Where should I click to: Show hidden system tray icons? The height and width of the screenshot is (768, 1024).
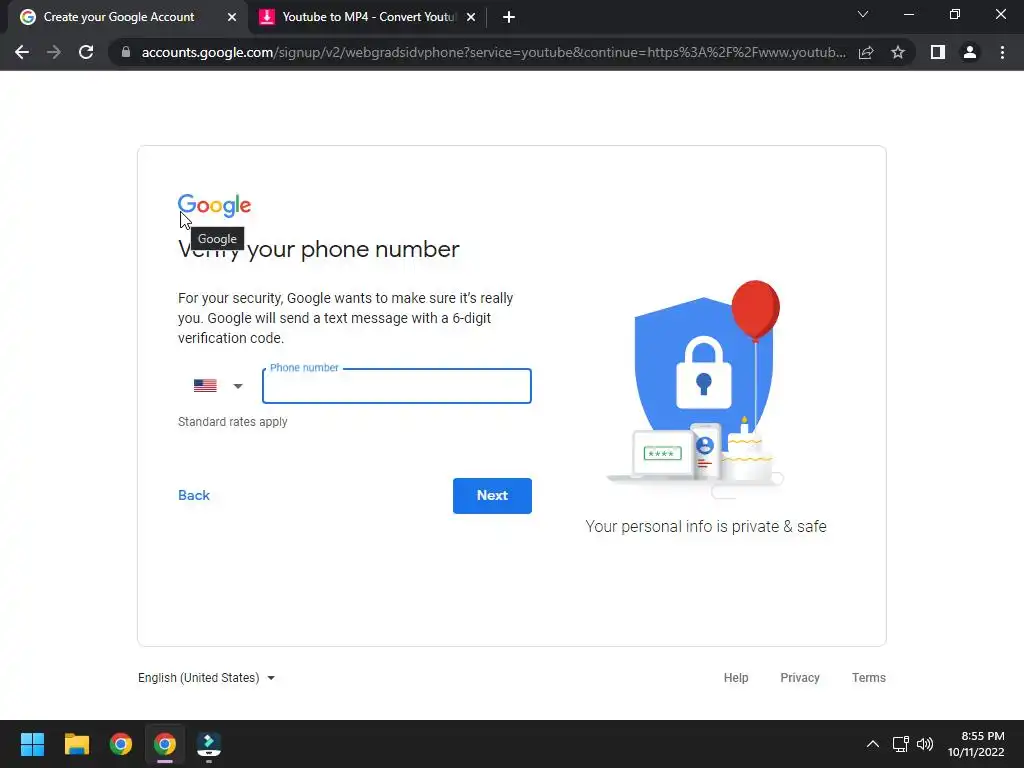[x=872, y=744]
